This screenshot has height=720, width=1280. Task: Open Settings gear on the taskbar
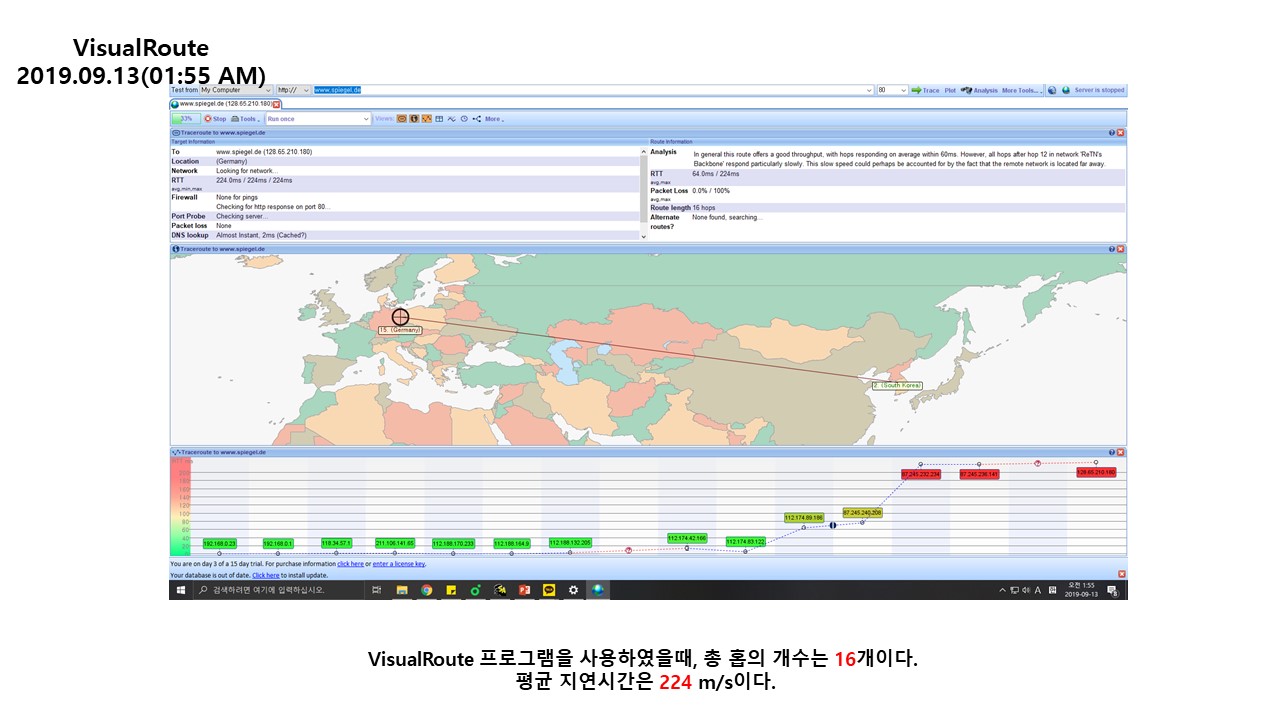point(573,590)
